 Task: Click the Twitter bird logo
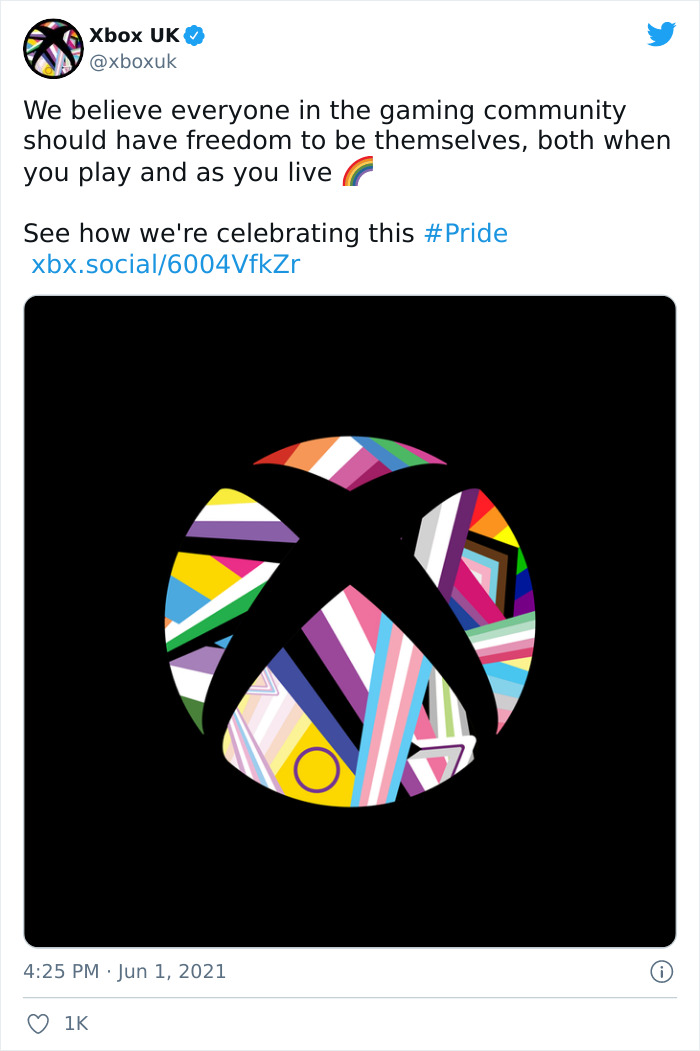pyautogui.click(x=662, y=34)
